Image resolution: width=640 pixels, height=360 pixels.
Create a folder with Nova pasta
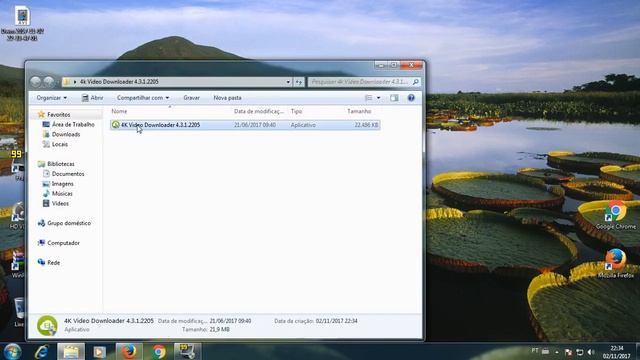(x=227, y=98)
